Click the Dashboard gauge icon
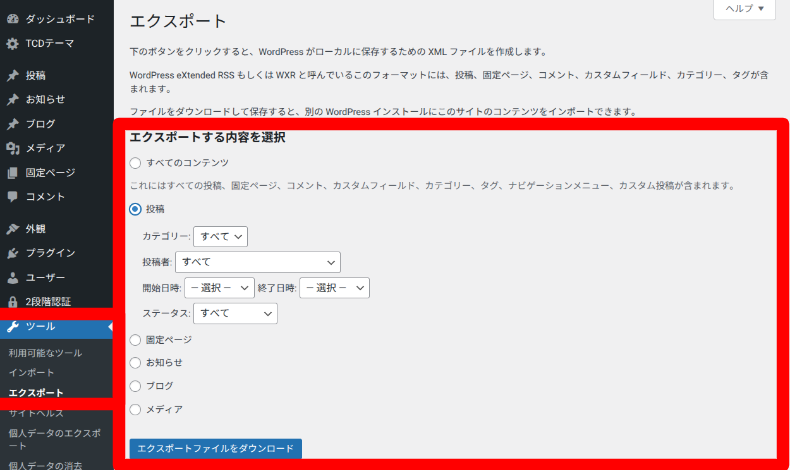790x470 pixels. pyautogui.click(x=13, y=19)
